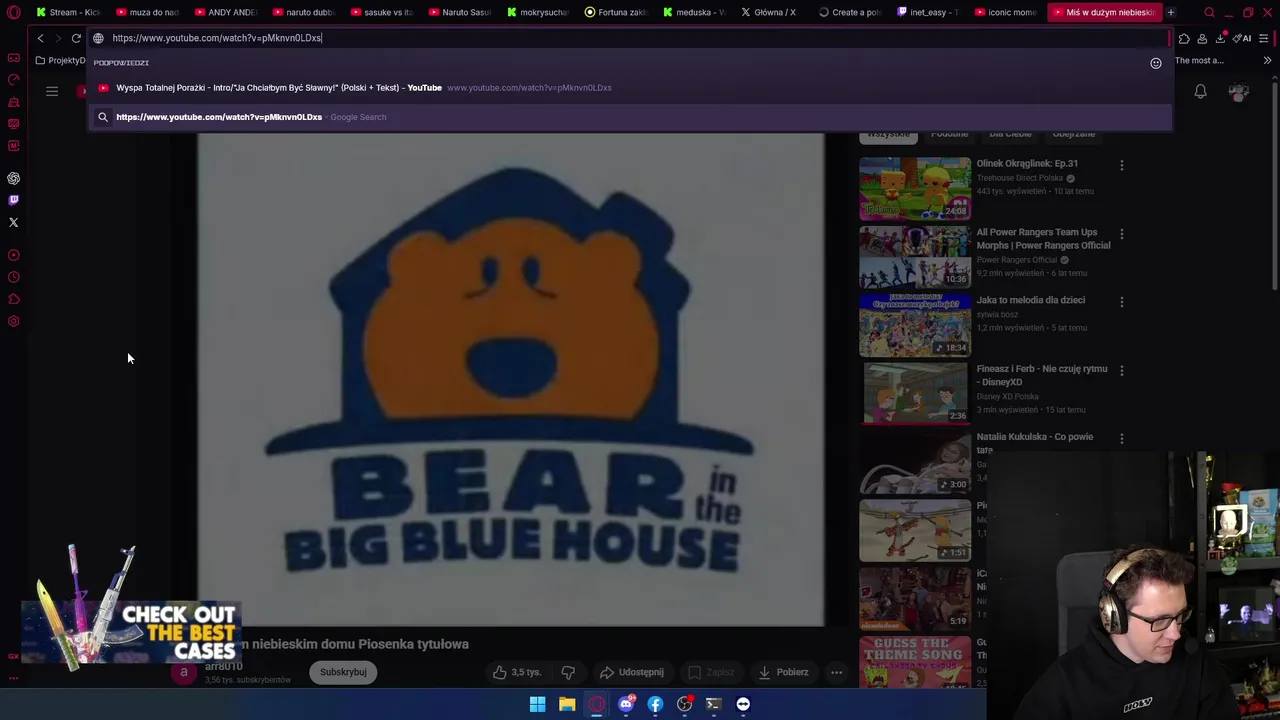Open sidebar extensions cube icon
The height and width of the screenshot is (720, 1280).
pyautogui.click(x=14, y=299)
